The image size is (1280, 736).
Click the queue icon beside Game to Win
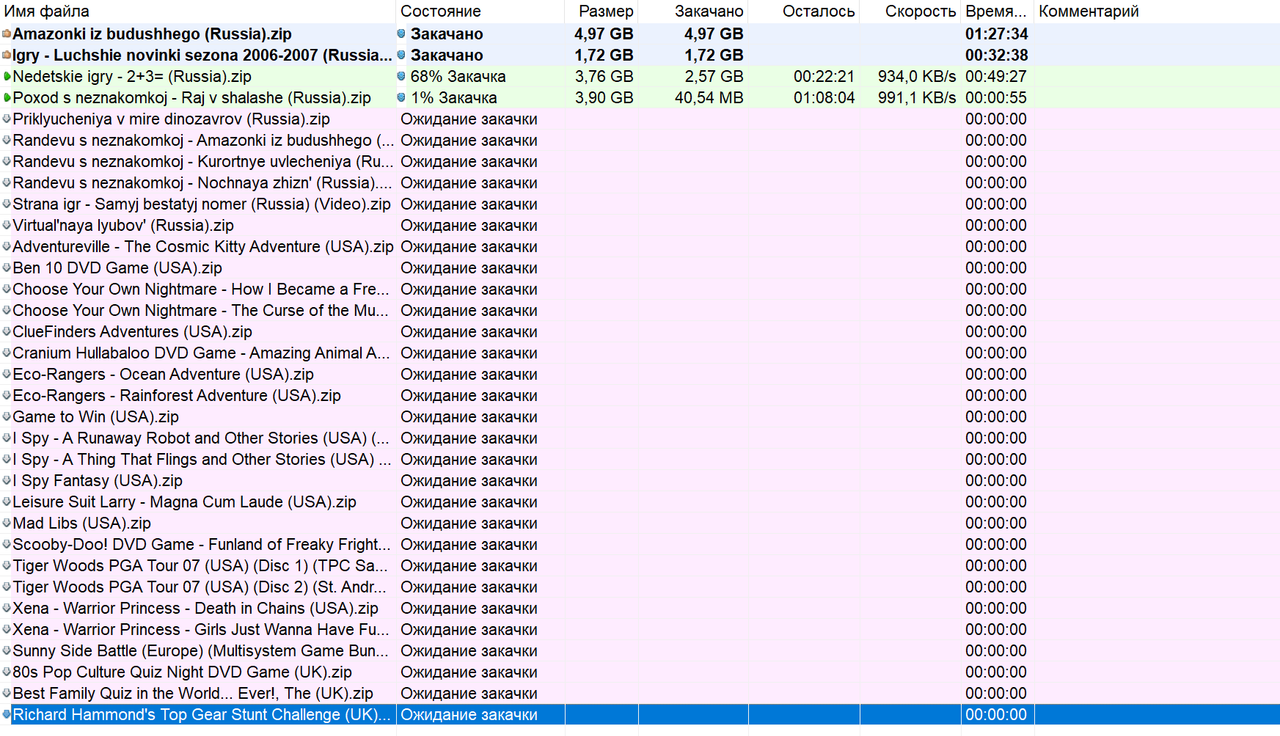pos(7,417)
